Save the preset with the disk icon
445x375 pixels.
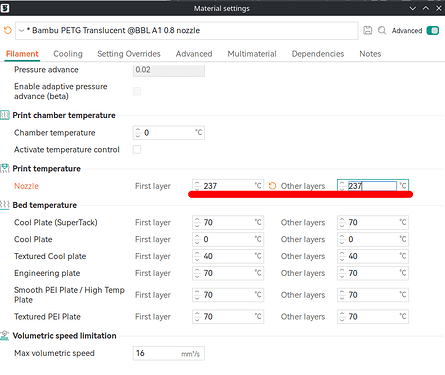(367, 30)
